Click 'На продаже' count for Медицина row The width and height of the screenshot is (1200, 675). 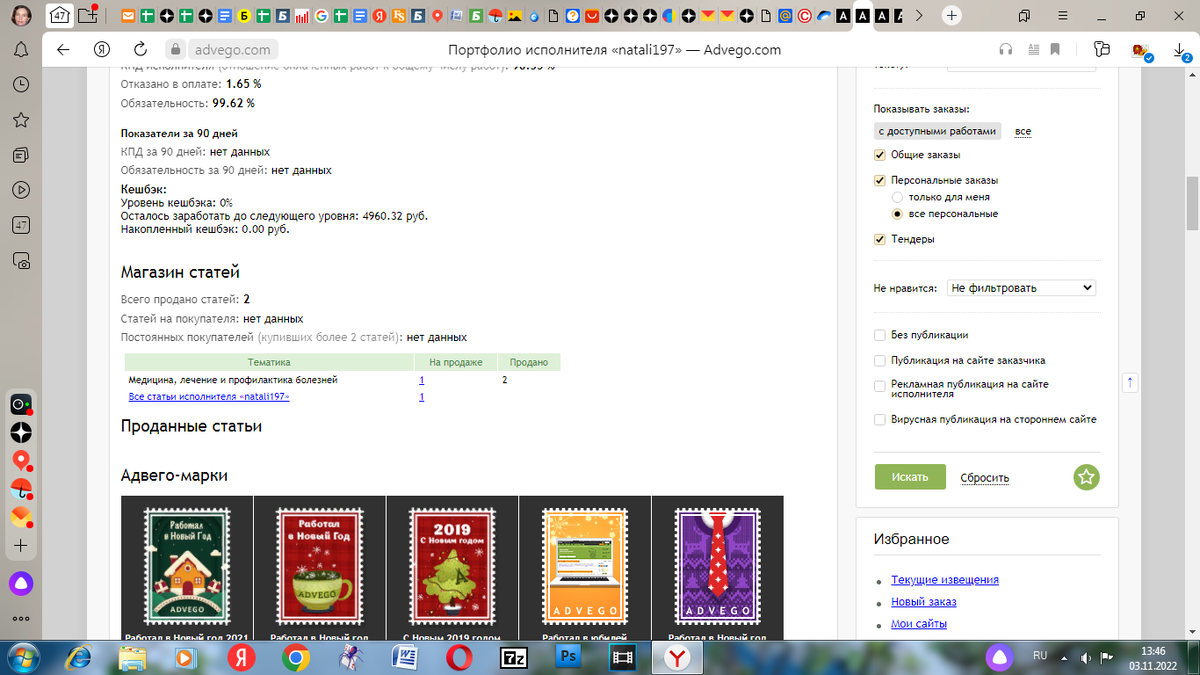[422, 381]
